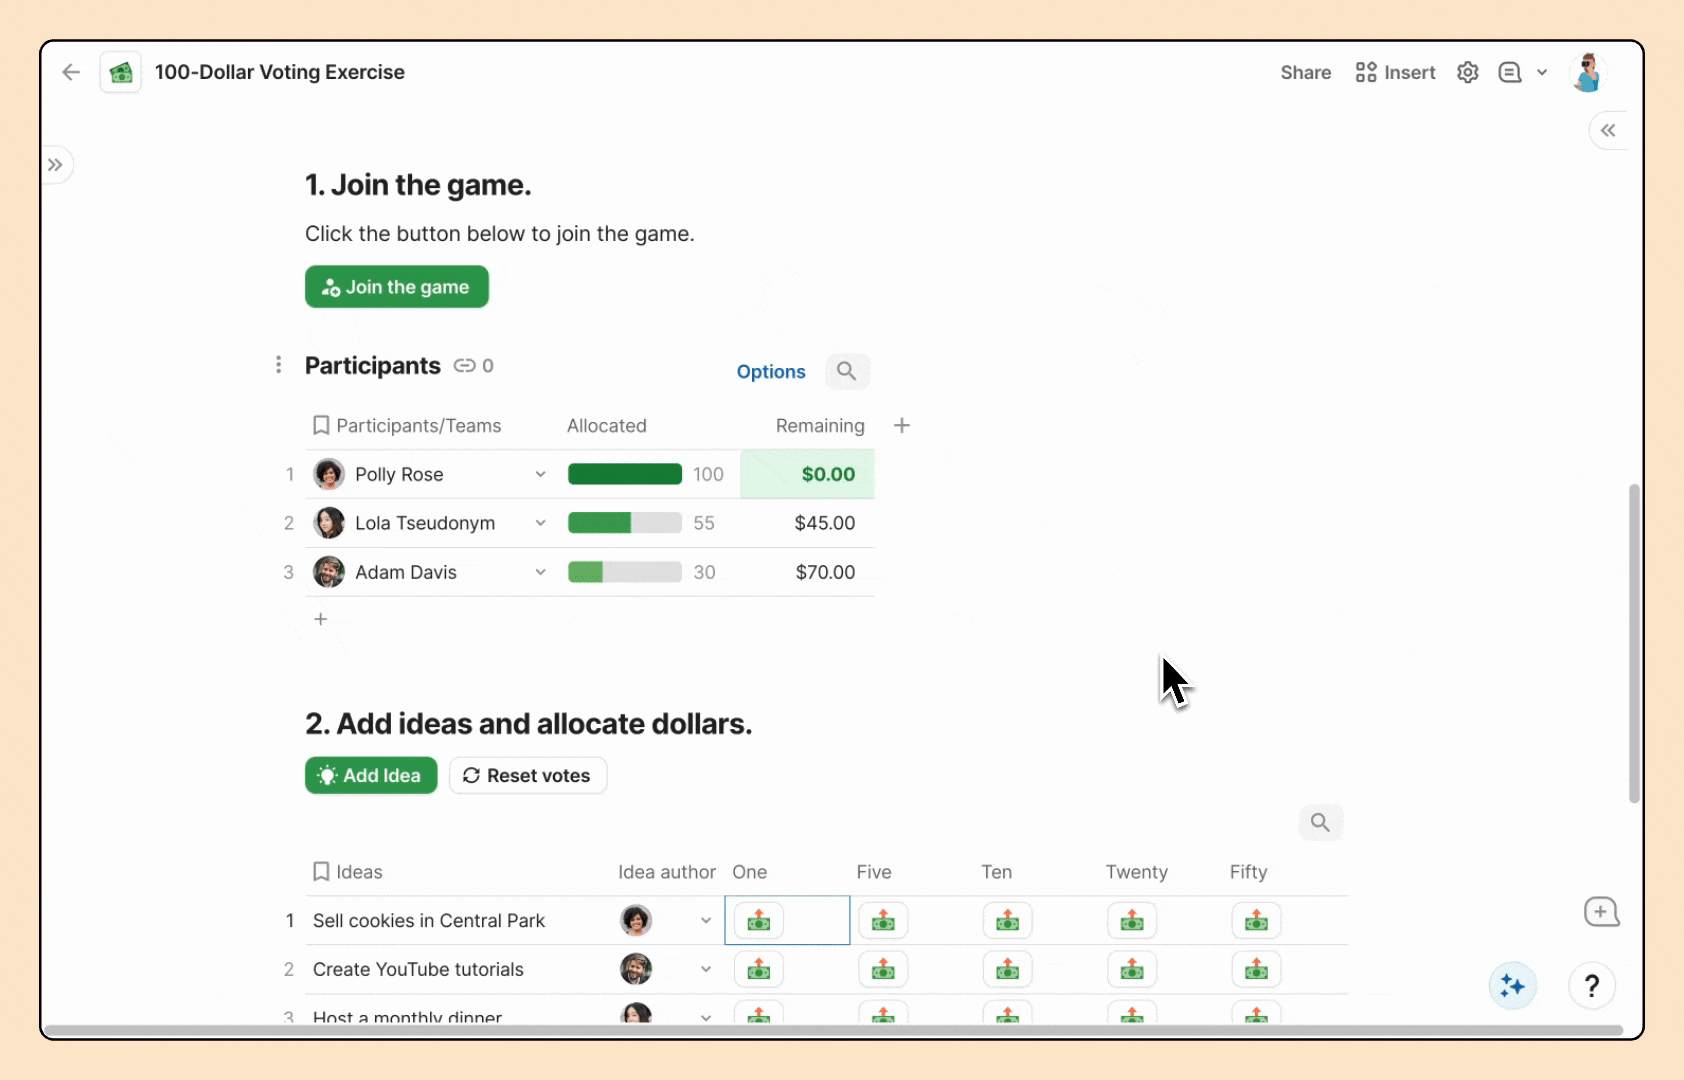The width and height of the screenshot is (1684, 1080).
Task: Select the 100-Dollar Voting Exercise title
Action: (280, 72)
